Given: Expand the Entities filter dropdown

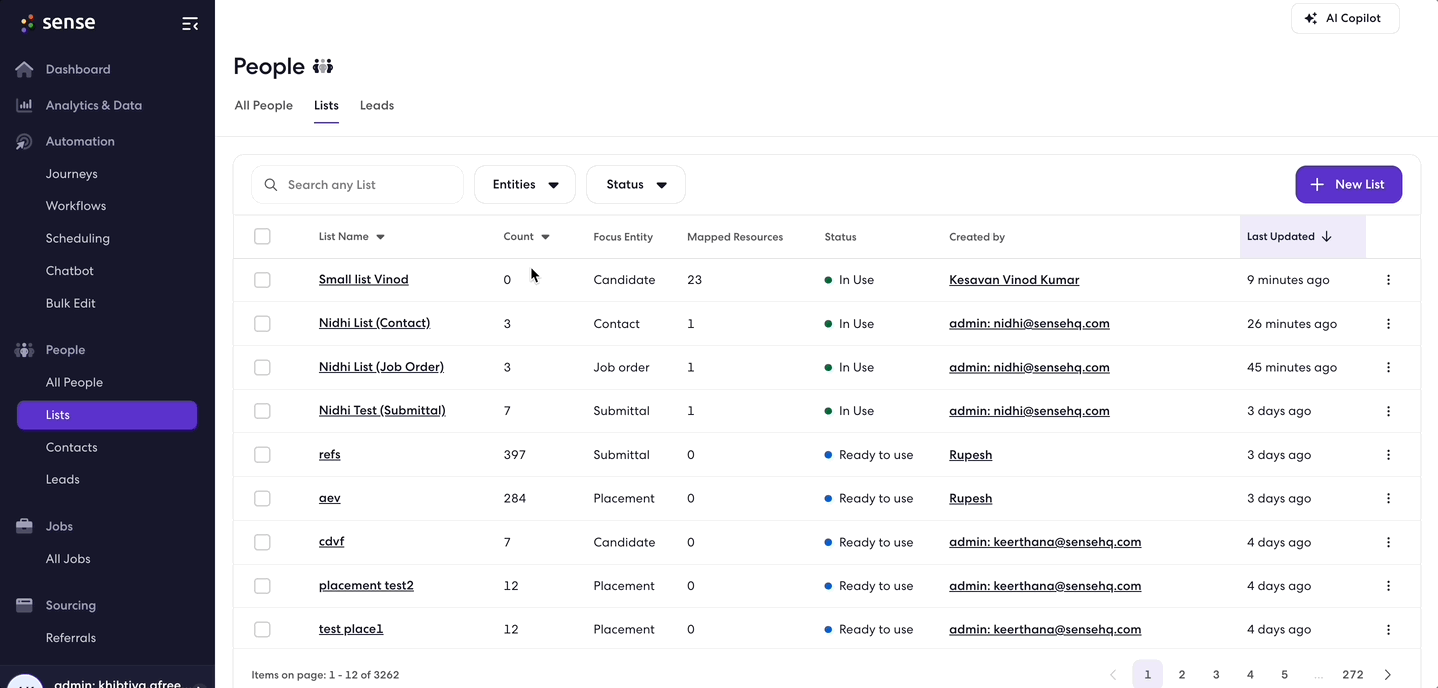Looking at the screenshot, I should (x=525, y=185).
